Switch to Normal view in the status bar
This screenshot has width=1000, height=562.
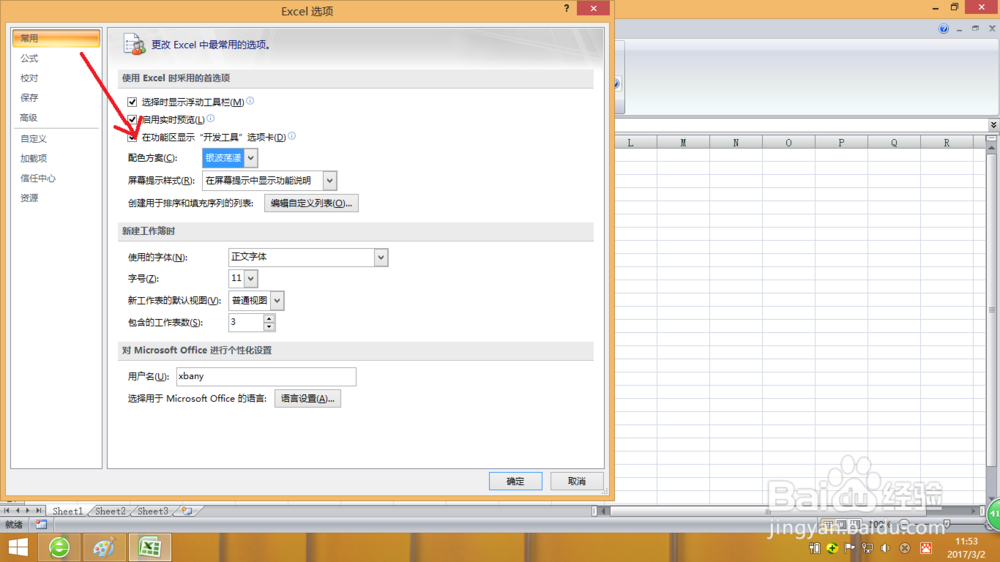click(x=828, y=524)
